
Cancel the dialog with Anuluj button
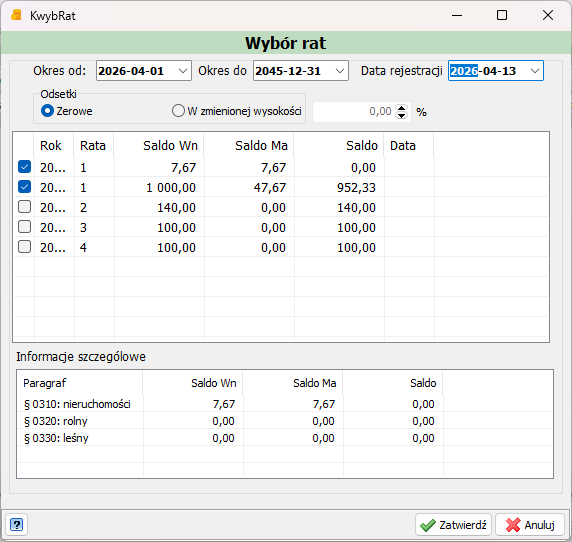pyautogui.click(x=530, y=525)
